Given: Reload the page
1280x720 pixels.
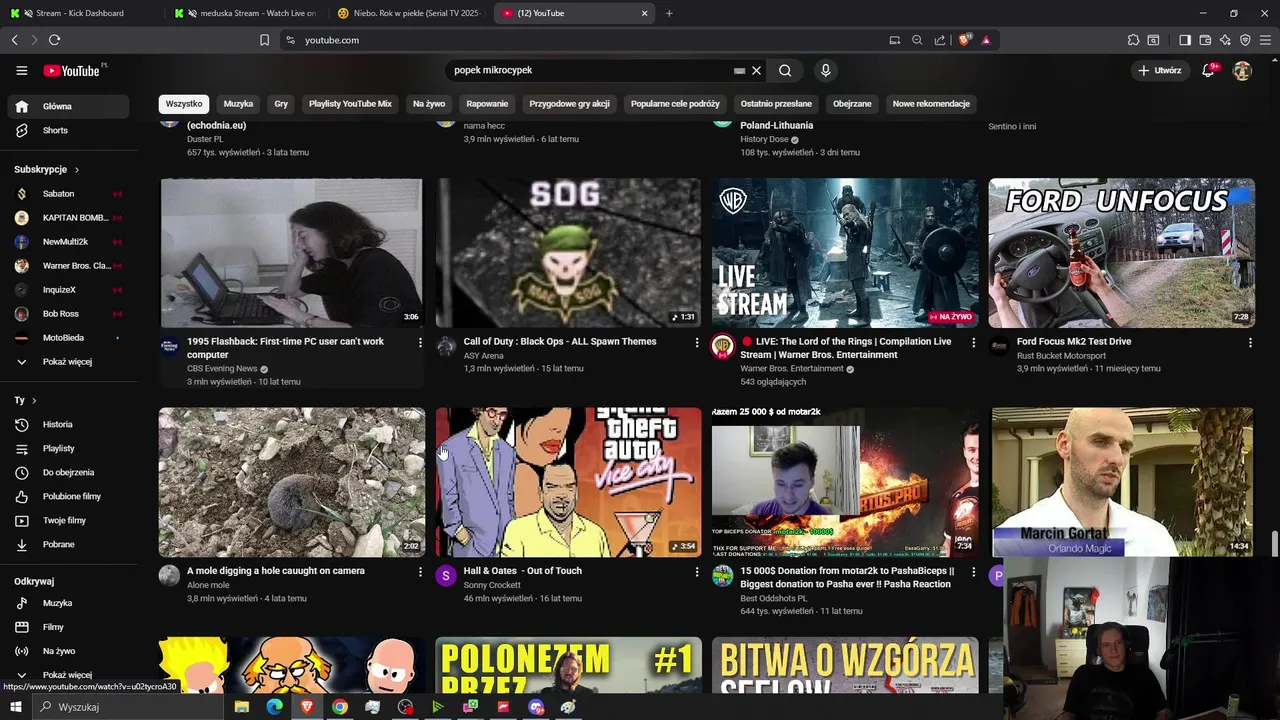Looking at the screenshot, I should click(x=54, y=40).
